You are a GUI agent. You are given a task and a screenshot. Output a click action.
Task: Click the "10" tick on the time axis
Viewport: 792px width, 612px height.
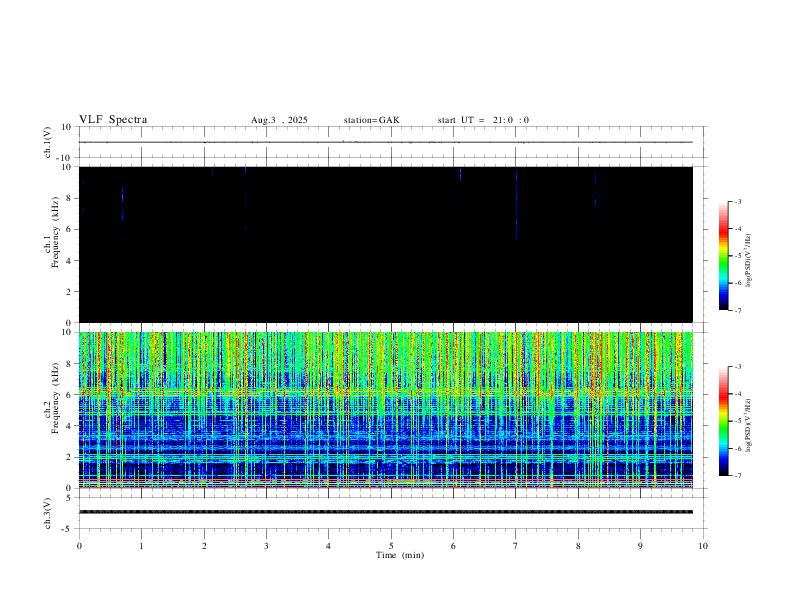coord(703,546)
